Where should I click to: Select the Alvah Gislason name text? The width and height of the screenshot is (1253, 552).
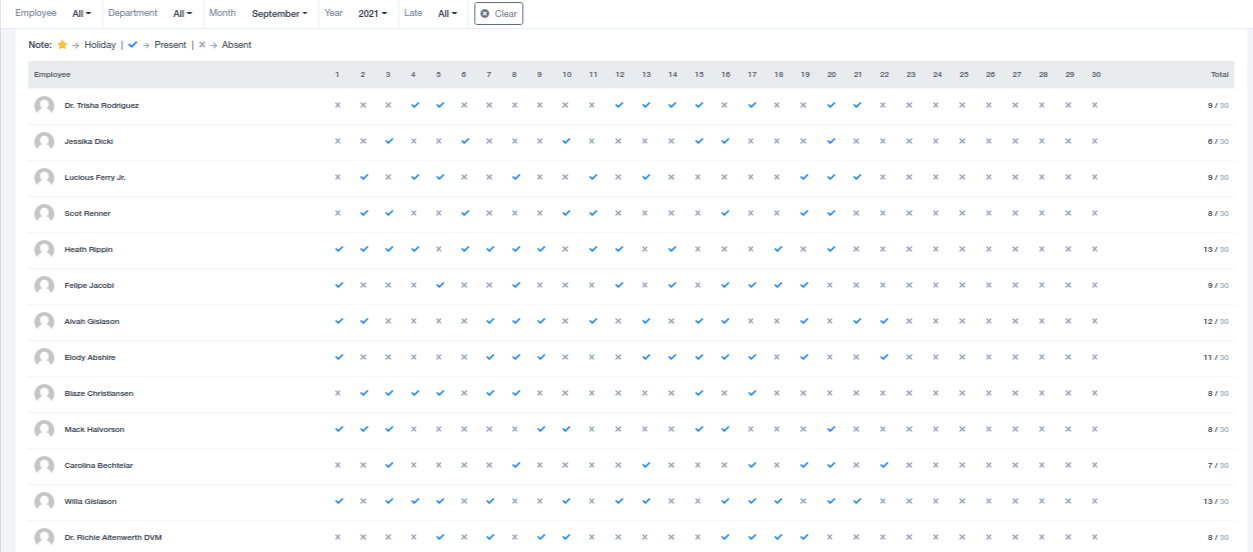[x=92, y=322]
